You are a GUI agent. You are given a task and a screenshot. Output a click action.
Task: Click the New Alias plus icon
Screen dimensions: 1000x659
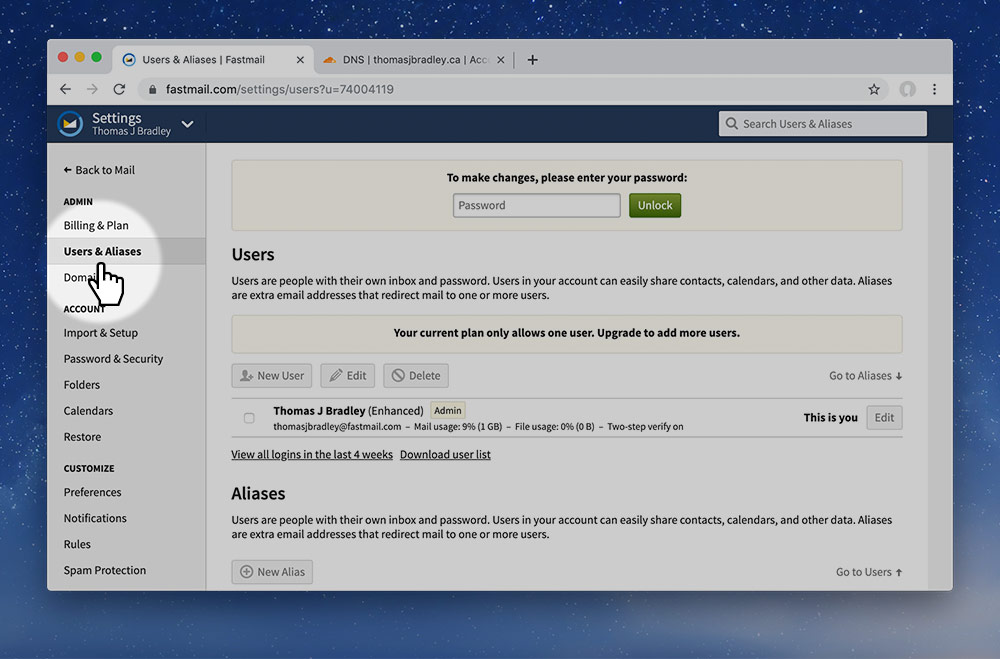tap(248, 572)
